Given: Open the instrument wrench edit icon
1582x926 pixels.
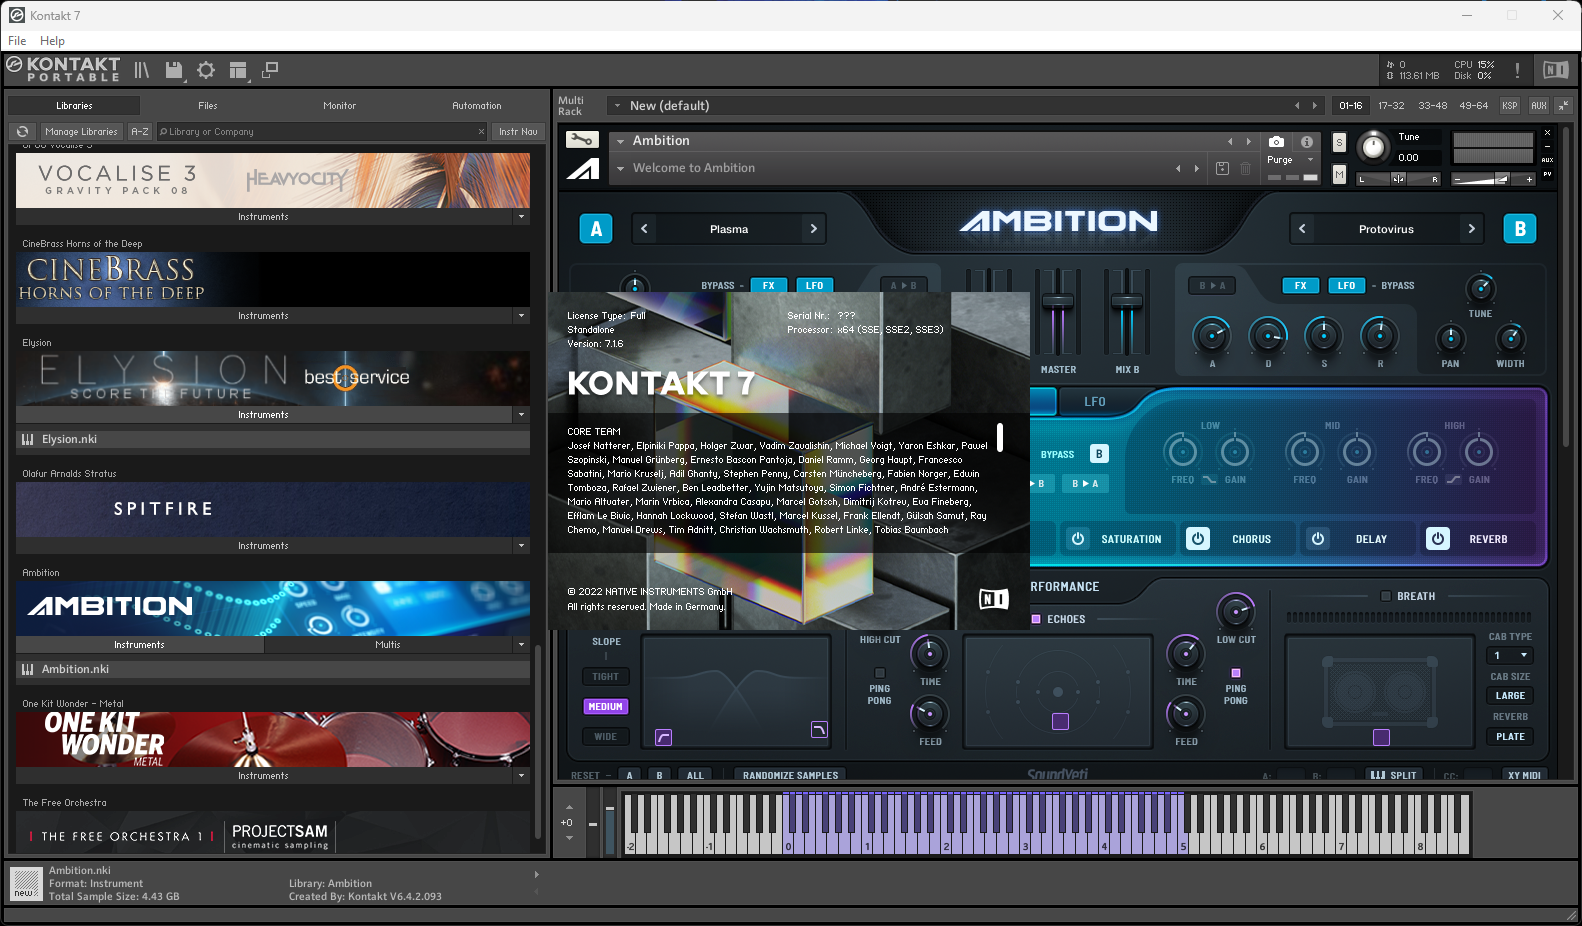Looking at the screenshot, I should (582, 140).
